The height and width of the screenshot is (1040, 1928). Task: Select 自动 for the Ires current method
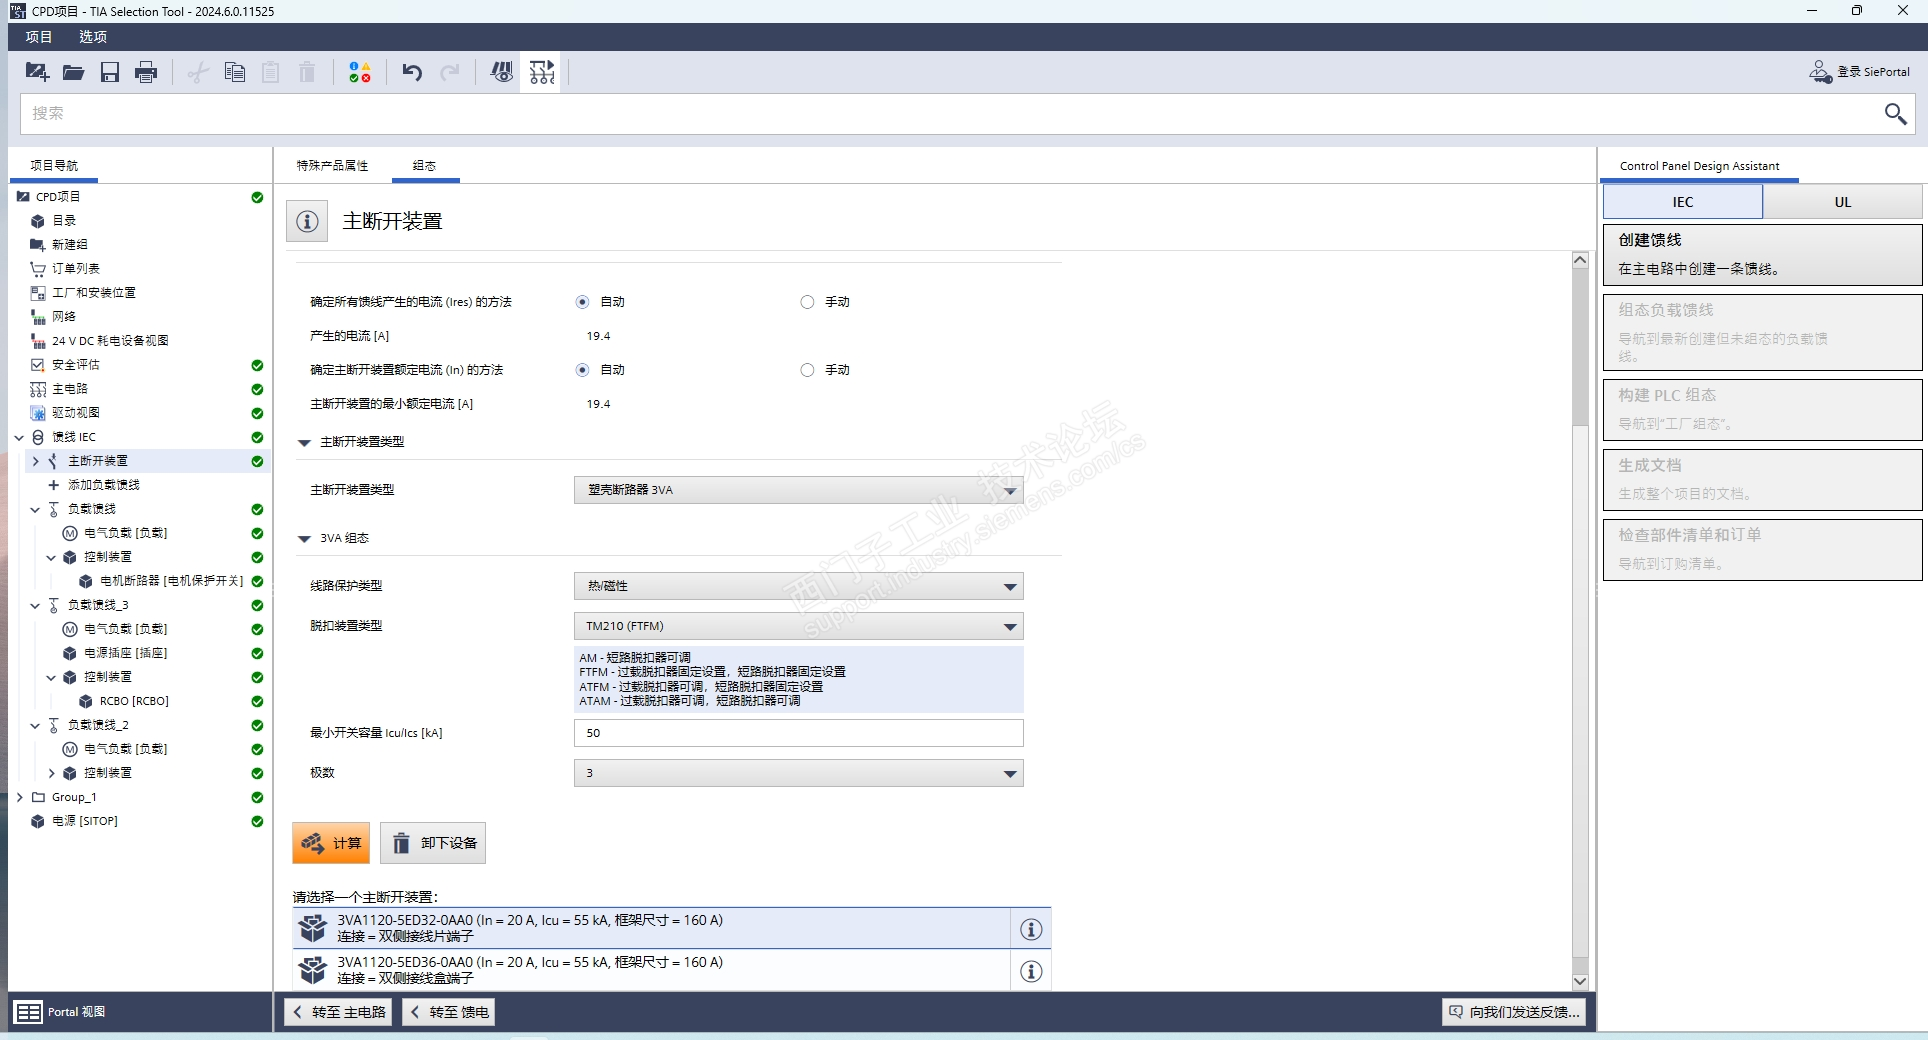click(582, 302)
